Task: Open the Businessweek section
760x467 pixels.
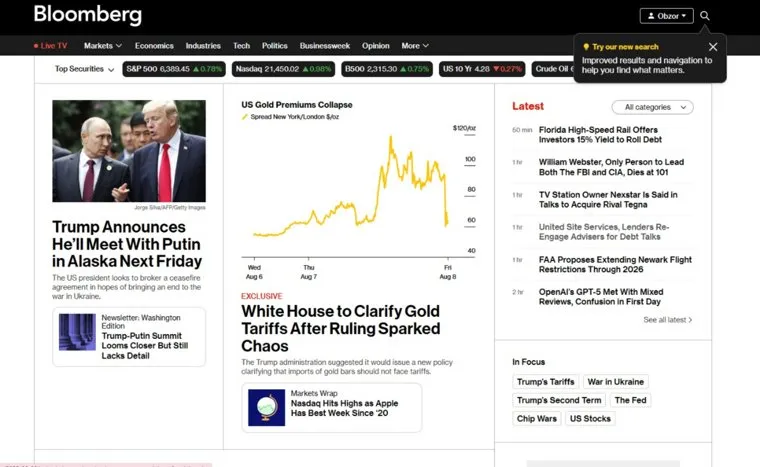Action: point(325,46)
